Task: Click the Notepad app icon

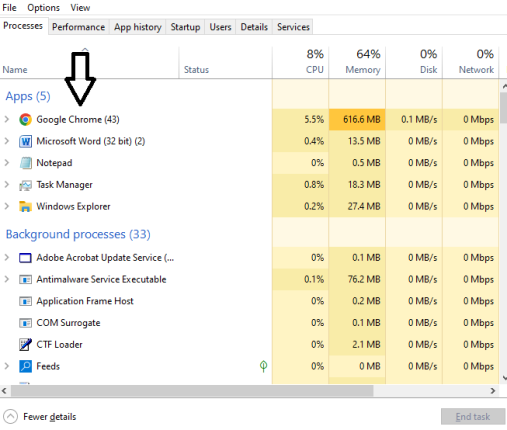Action: 25,163
